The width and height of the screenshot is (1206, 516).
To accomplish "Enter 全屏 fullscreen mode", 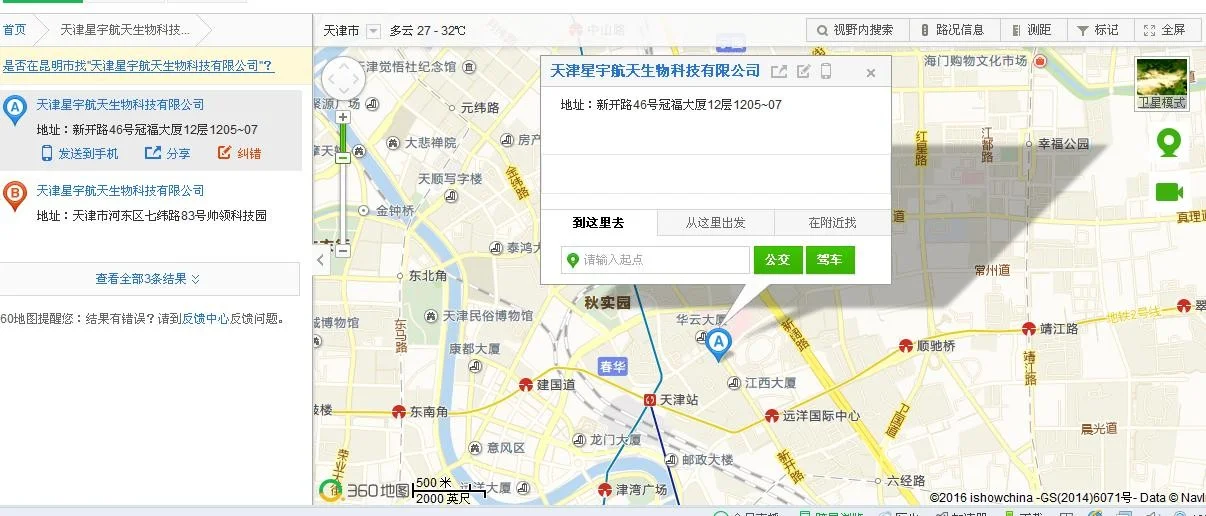I will 1166,30.
